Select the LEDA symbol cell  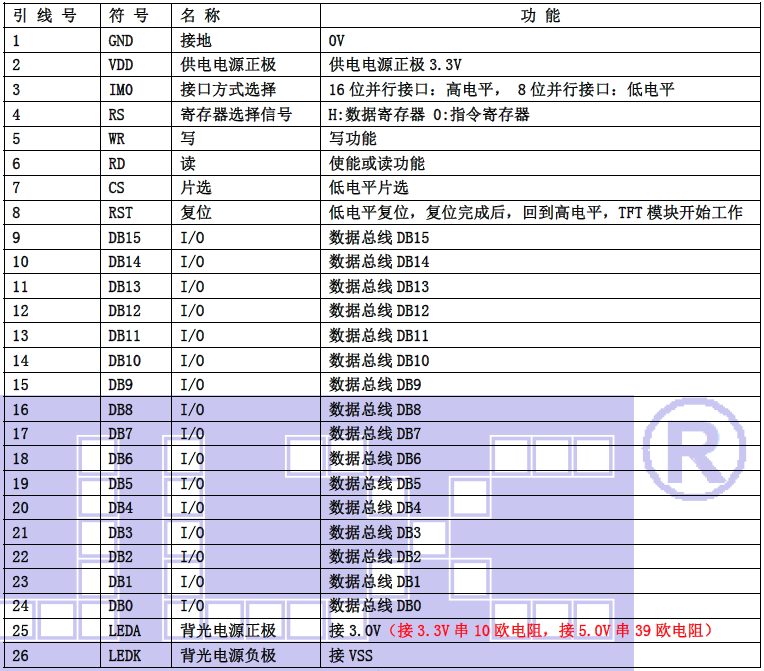coord(124,630)
